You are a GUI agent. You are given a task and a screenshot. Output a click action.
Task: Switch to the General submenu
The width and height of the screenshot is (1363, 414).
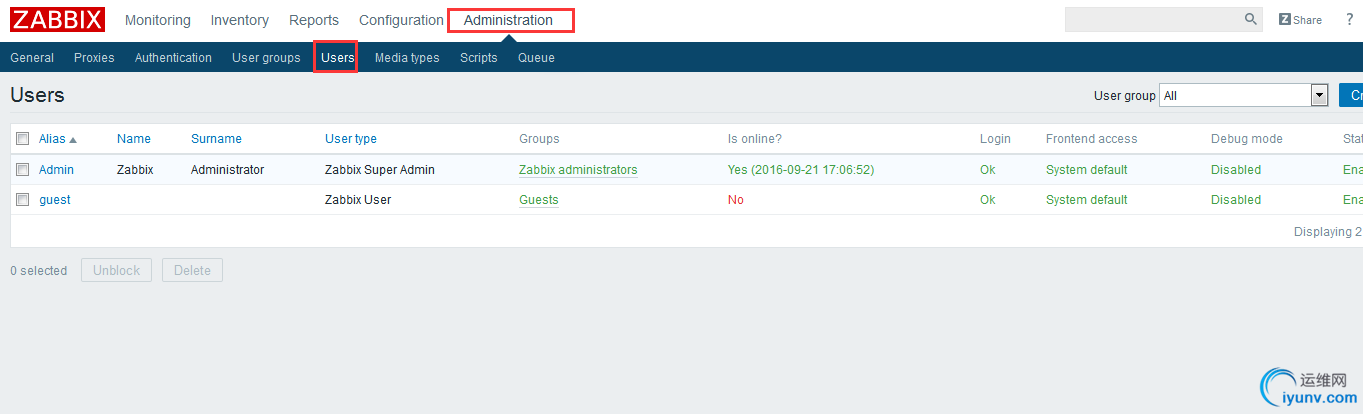32,58
